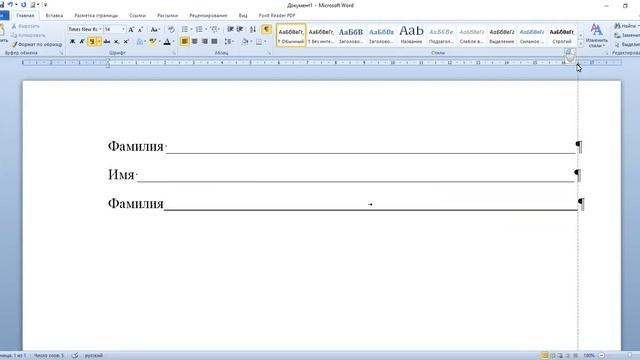Viewport: 640px width, 360px height.
Task: Select the Строгий style
Action: (562, 35)
